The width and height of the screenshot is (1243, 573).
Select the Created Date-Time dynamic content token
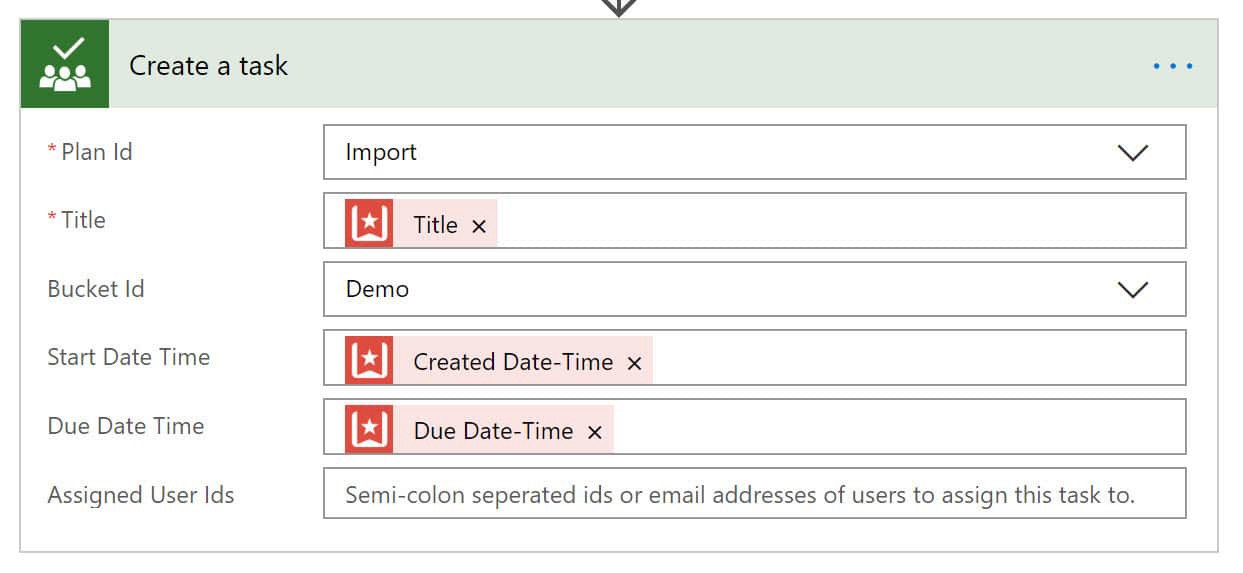(498, 360)
